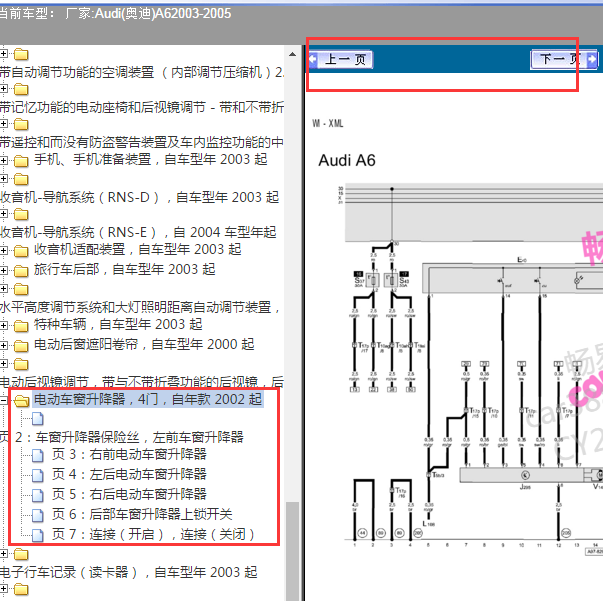The width and height of the screenshot is (603, 601).
Task: Click folder icon of 电动后窗遮阳卷帘 item
Action: (21, 346)
